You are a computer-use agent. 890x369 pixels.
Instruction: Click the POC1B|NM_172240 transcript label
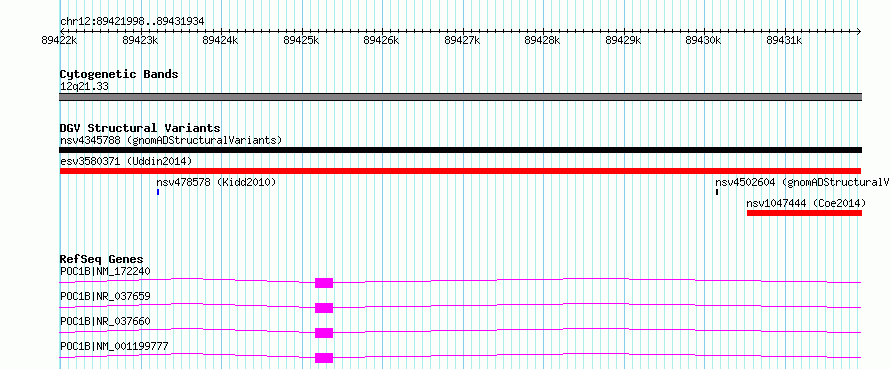[x=105, y=271]
